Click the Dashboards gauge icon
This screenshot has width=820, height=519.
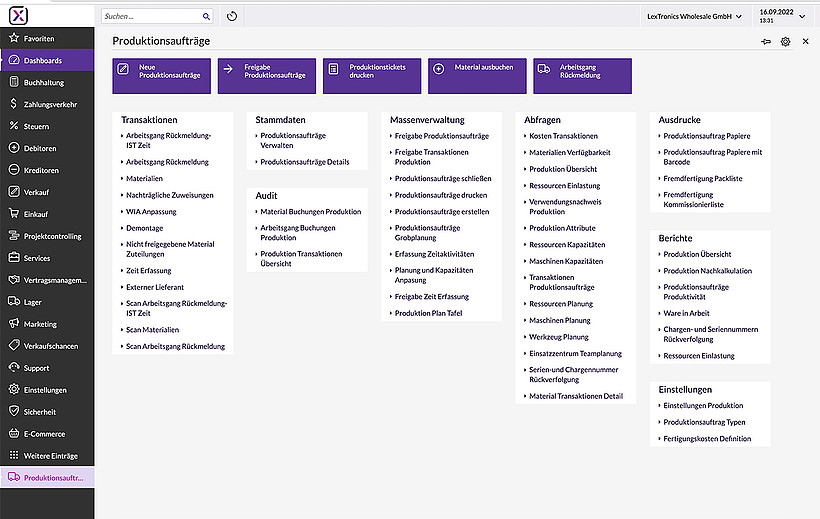click(x=14, y=60)
